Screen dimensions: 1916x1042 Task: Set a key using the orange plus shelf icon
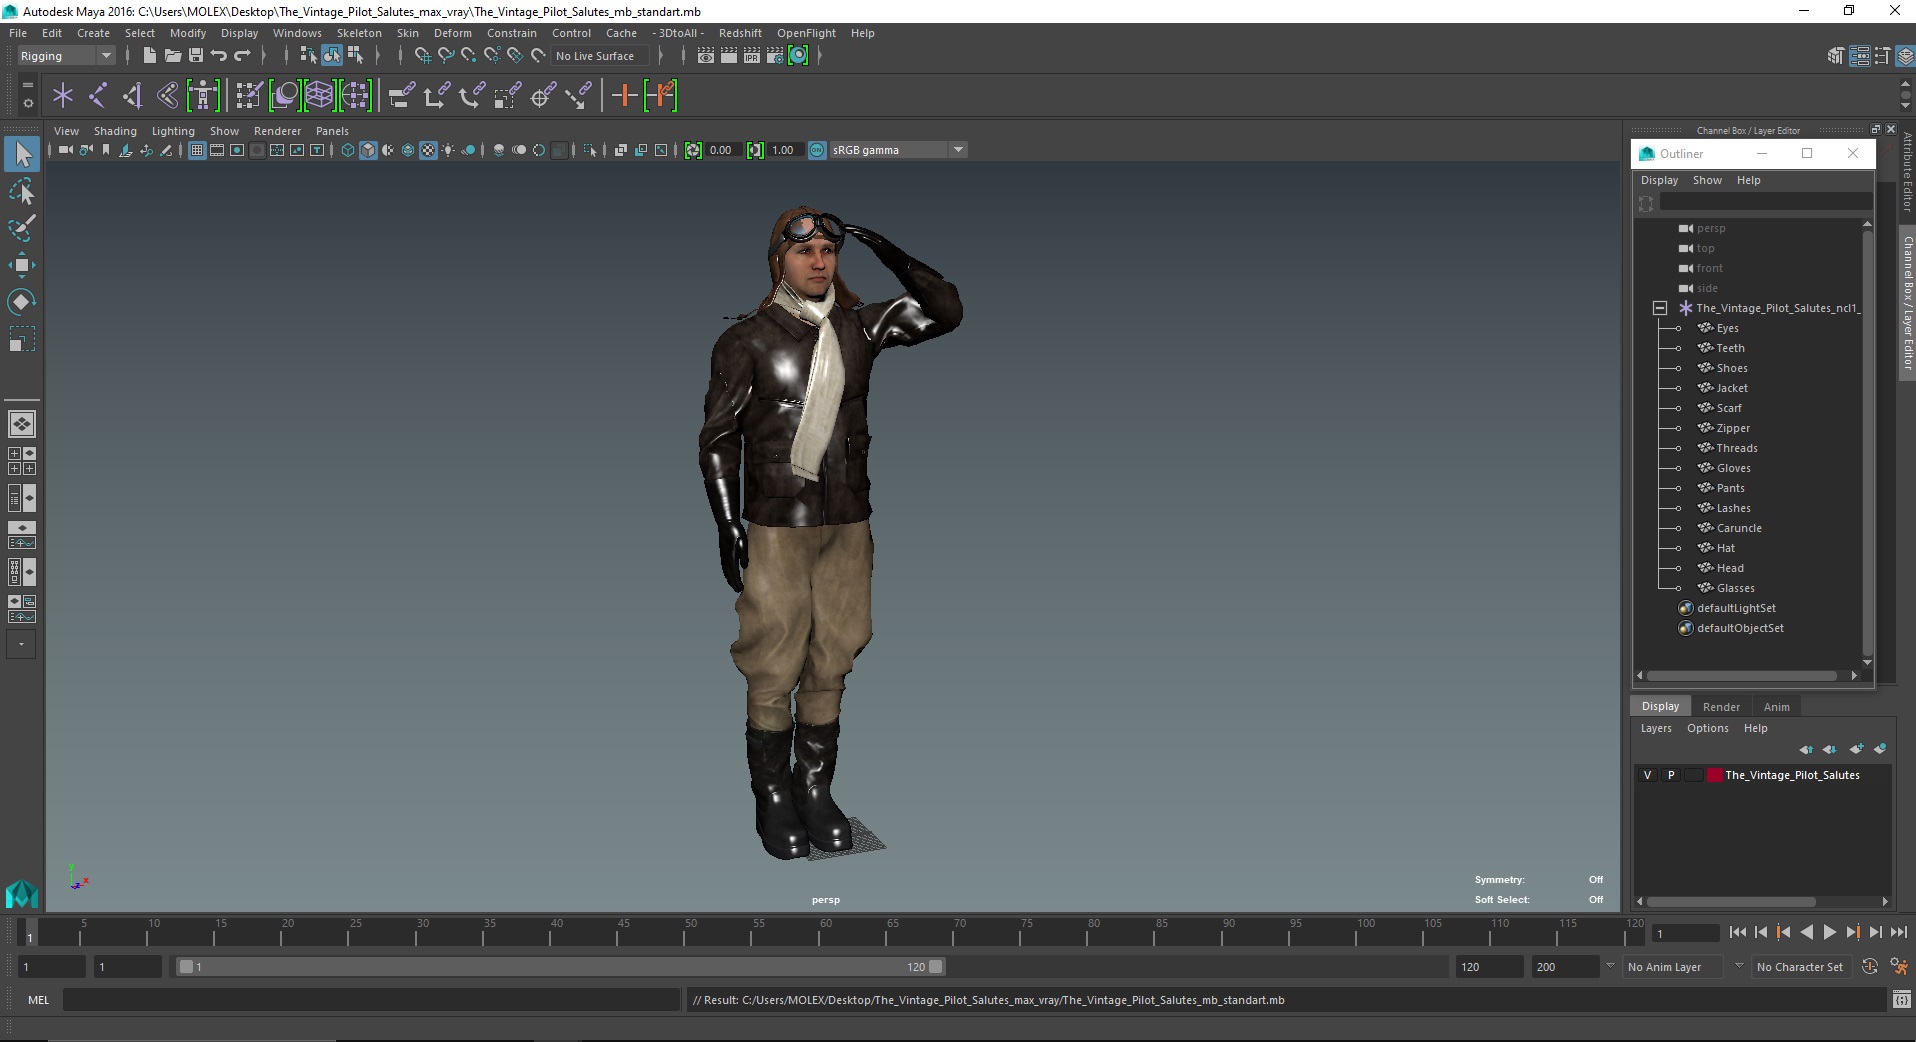point(625,96)
